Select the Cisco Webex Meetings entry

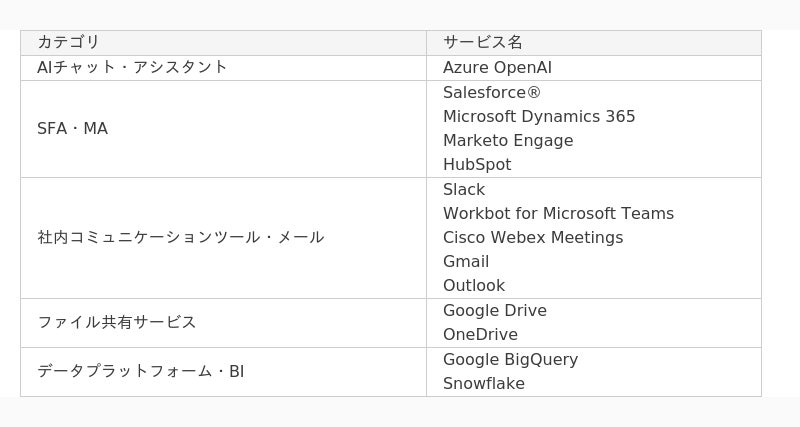point(533,237)
